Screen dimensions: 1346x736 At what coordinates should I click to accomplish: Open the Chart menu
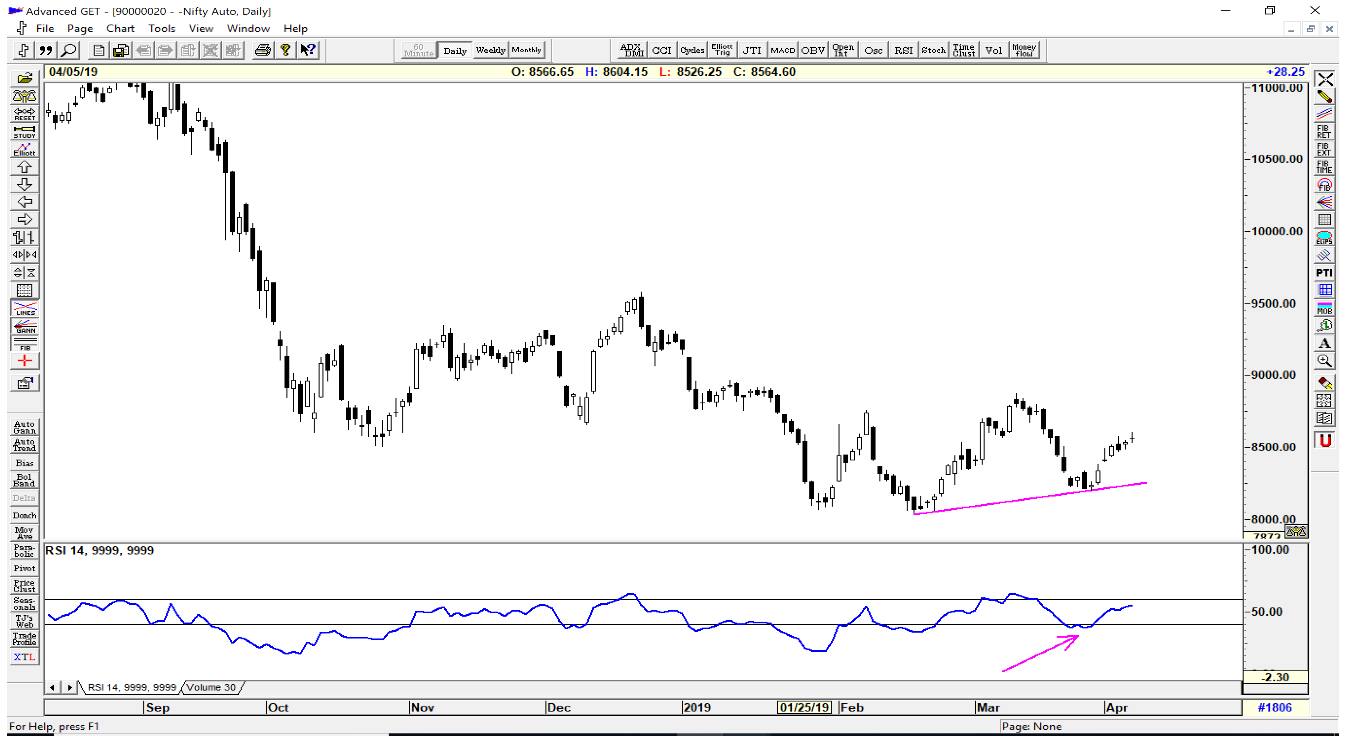pyautogui.click(x=120, y=28)
